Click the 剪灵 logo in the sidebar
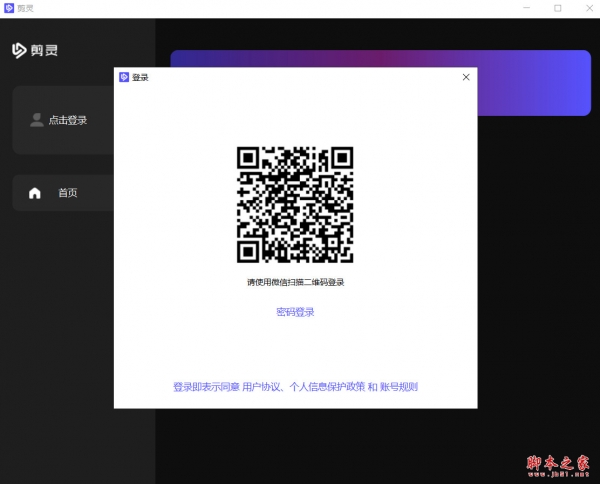Image resolution: width=600 pixels, height=484 pixels. point(35,50)
